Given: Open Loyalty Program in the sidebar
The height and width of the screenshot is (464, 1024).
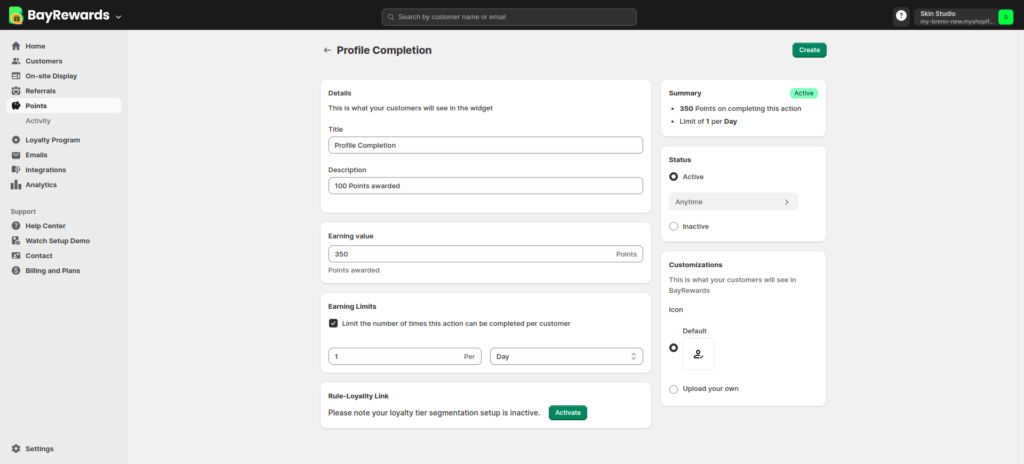Looking at the screenshot, I should (x=52, y=140).
